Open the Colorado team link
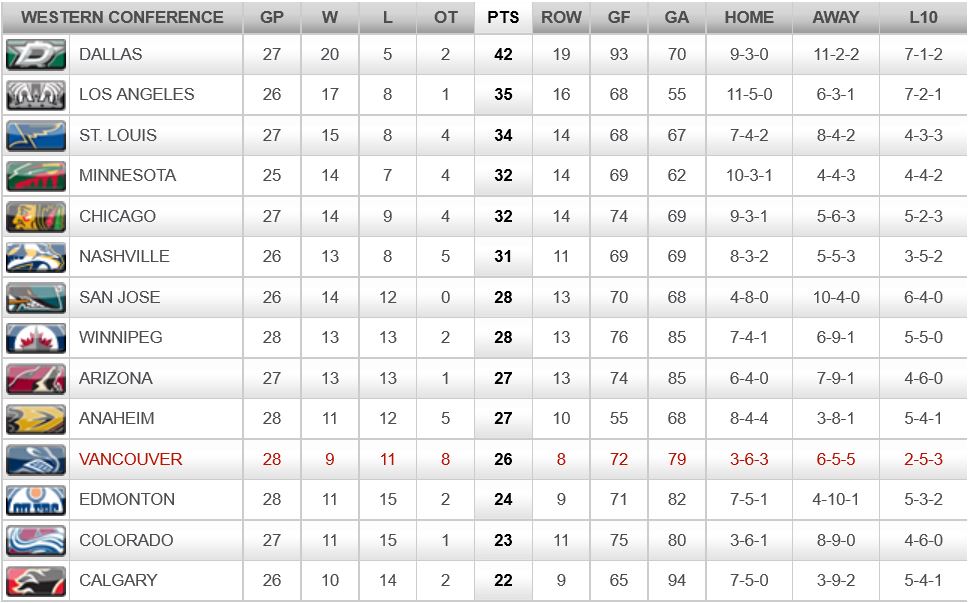Screen dimensions: 968x603 (x=126, y=541)
